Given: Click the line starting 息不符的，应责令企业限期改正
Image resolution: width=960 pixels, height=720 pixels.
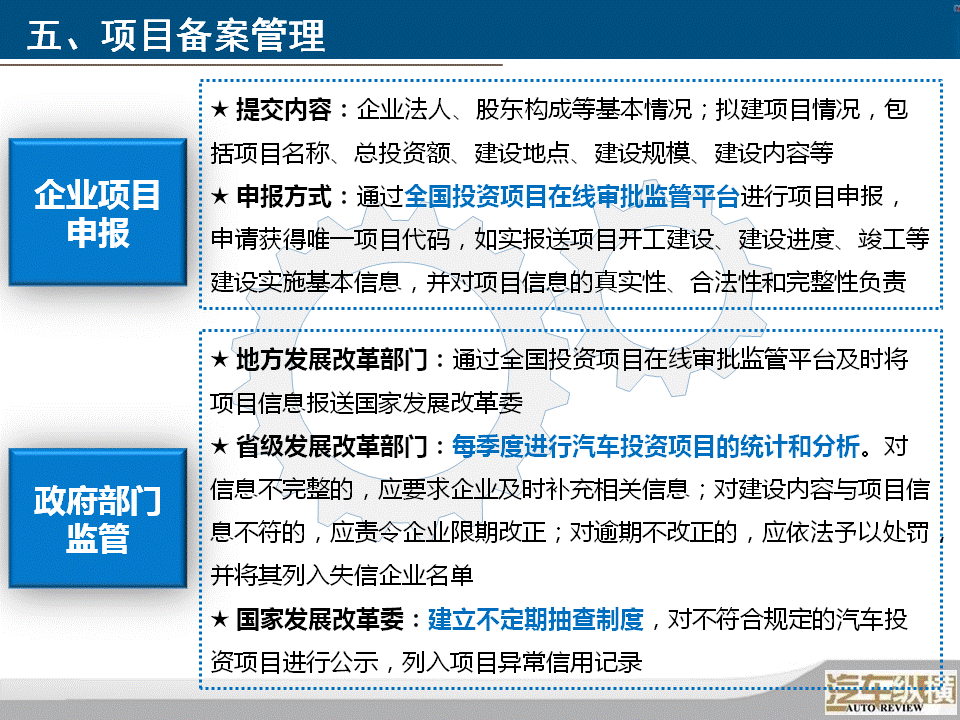Looking at the screenshot, I should 576,533.
